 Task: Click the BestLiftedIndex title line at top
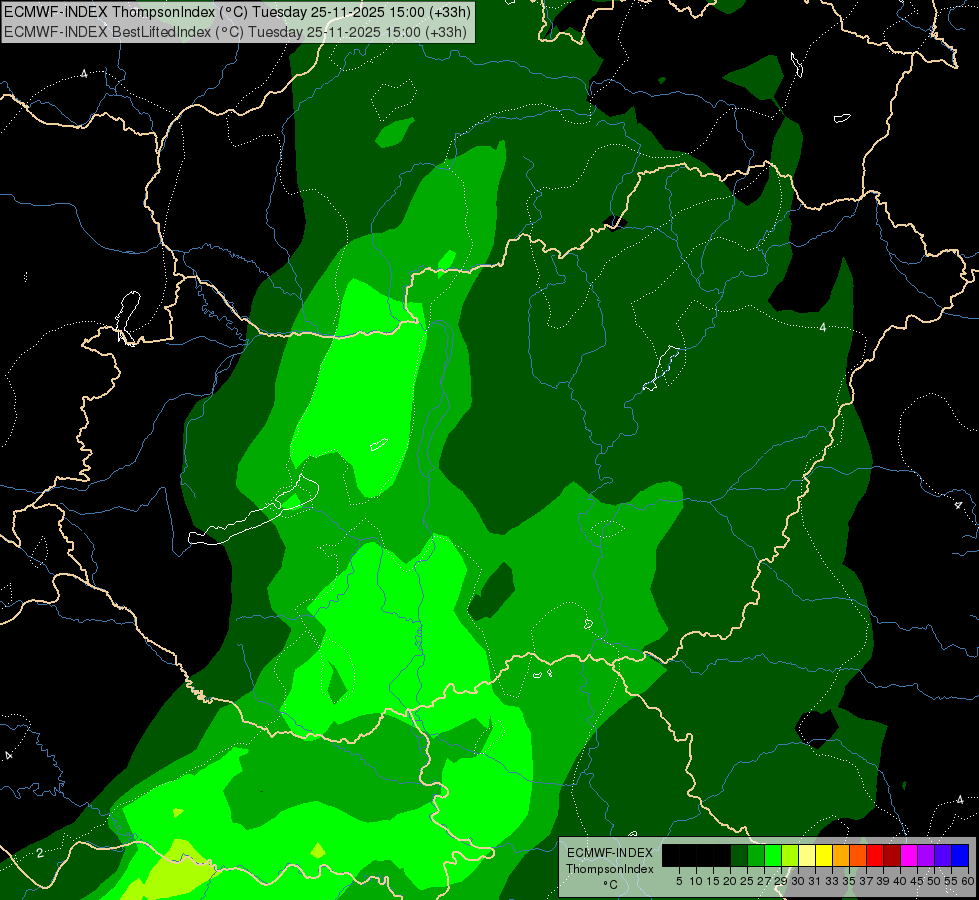coord(235,32)
